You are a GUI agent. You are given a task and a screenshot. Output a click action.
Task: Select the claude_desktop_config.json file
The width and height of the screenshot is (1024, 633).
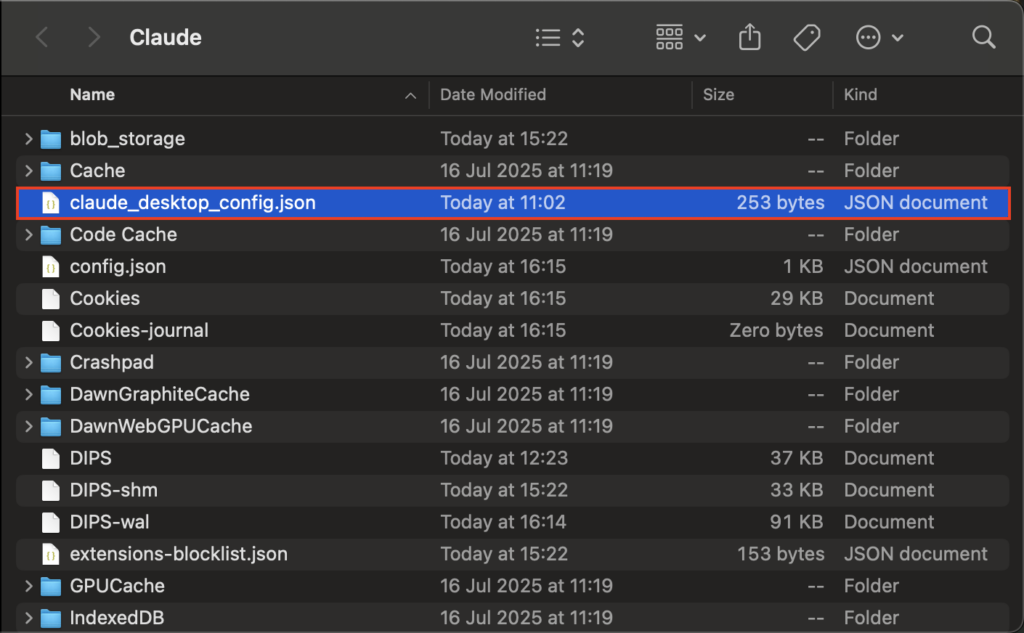[192, 203]
